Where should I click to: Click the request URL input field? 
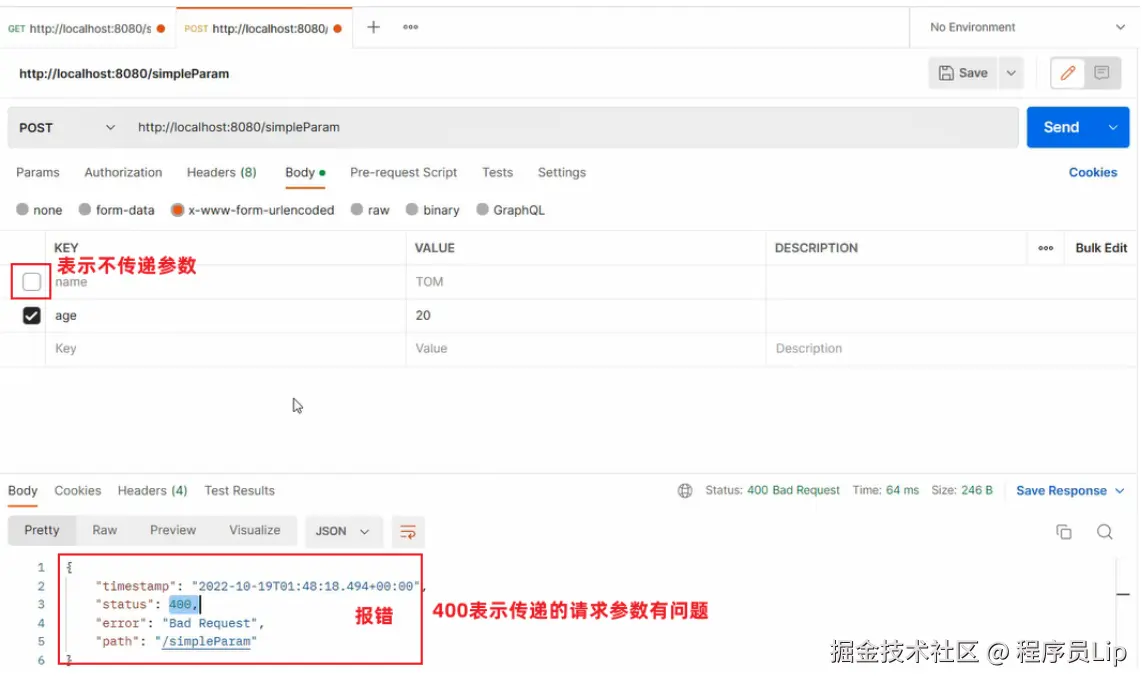pos(572,127)
